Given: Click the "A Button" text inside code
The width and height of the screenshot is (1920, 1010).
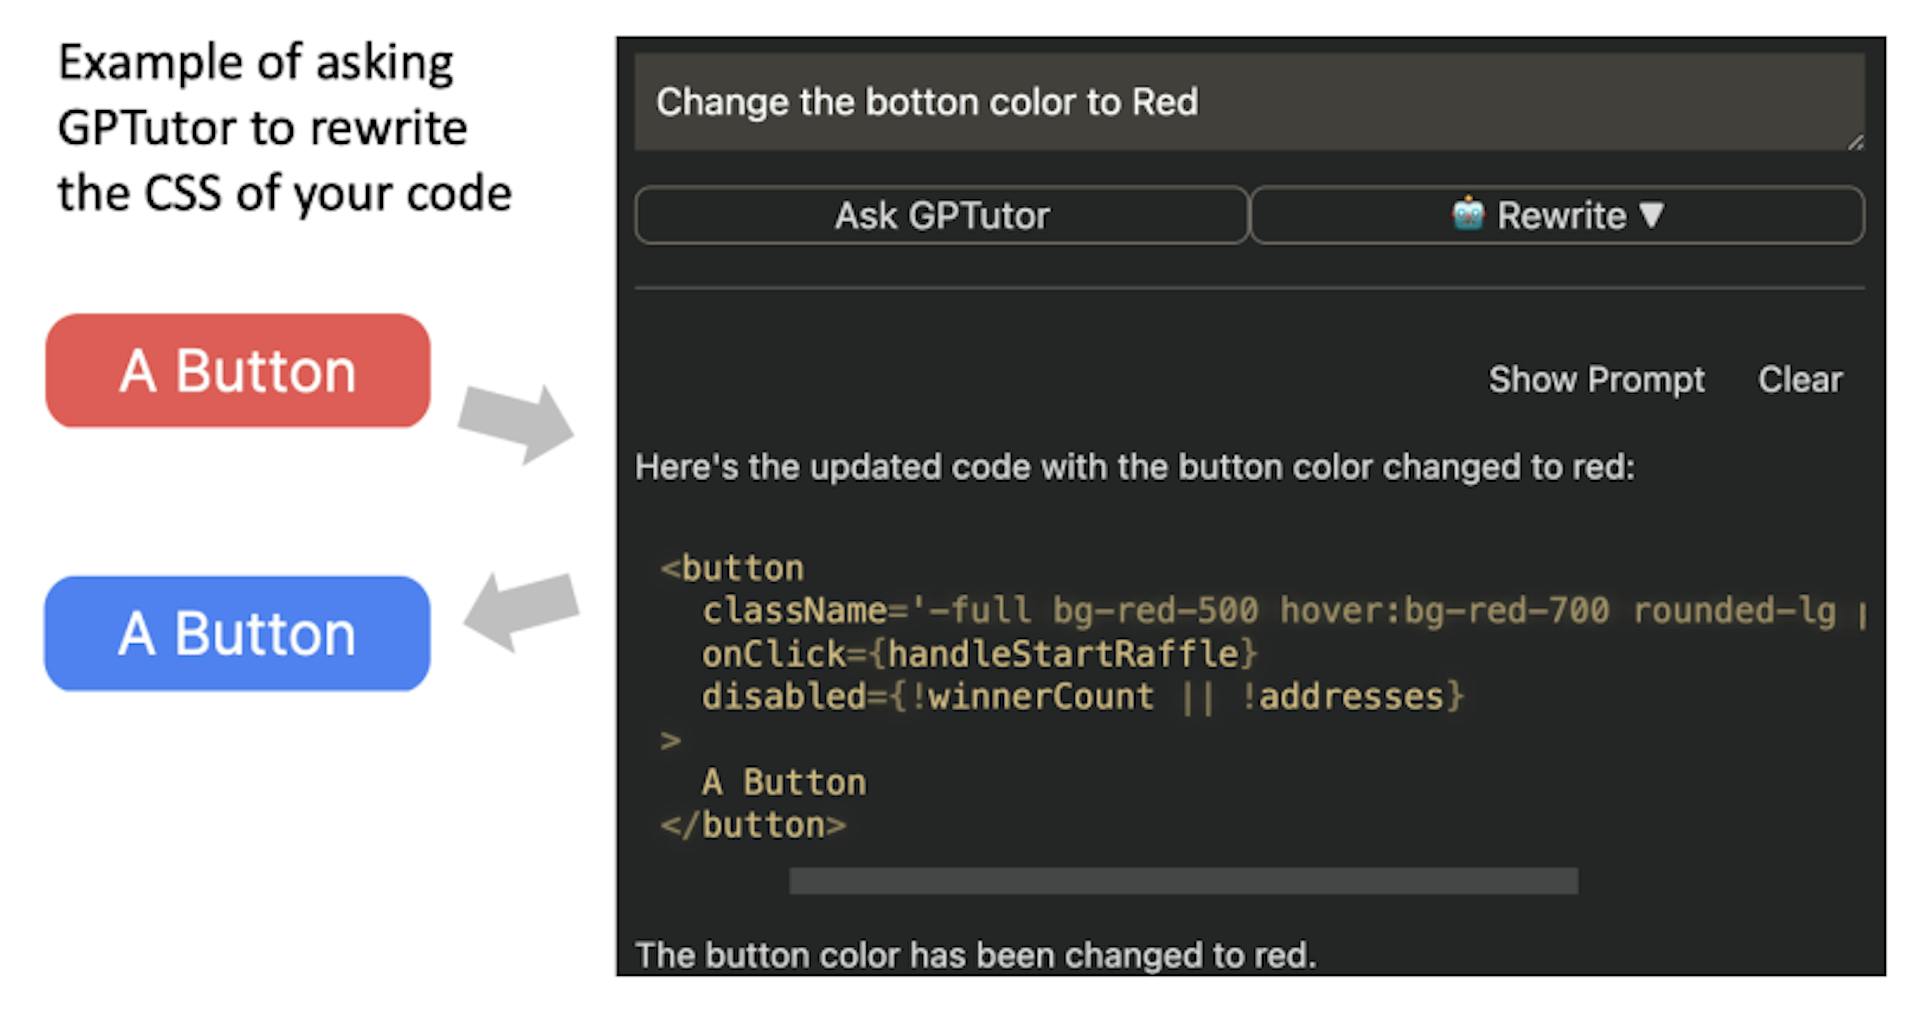Looking at the screenshot, I should pos(784,782).
